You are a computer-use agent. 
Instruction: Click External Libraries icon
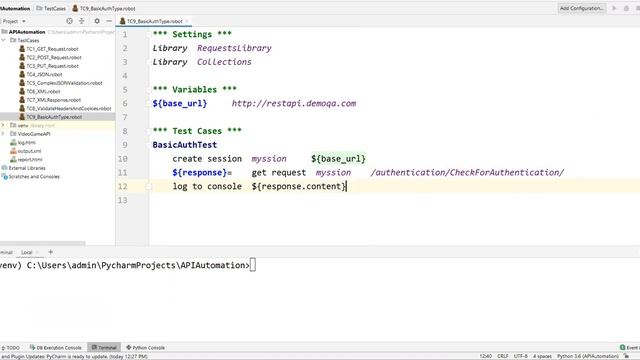click(x=4, y=168)
